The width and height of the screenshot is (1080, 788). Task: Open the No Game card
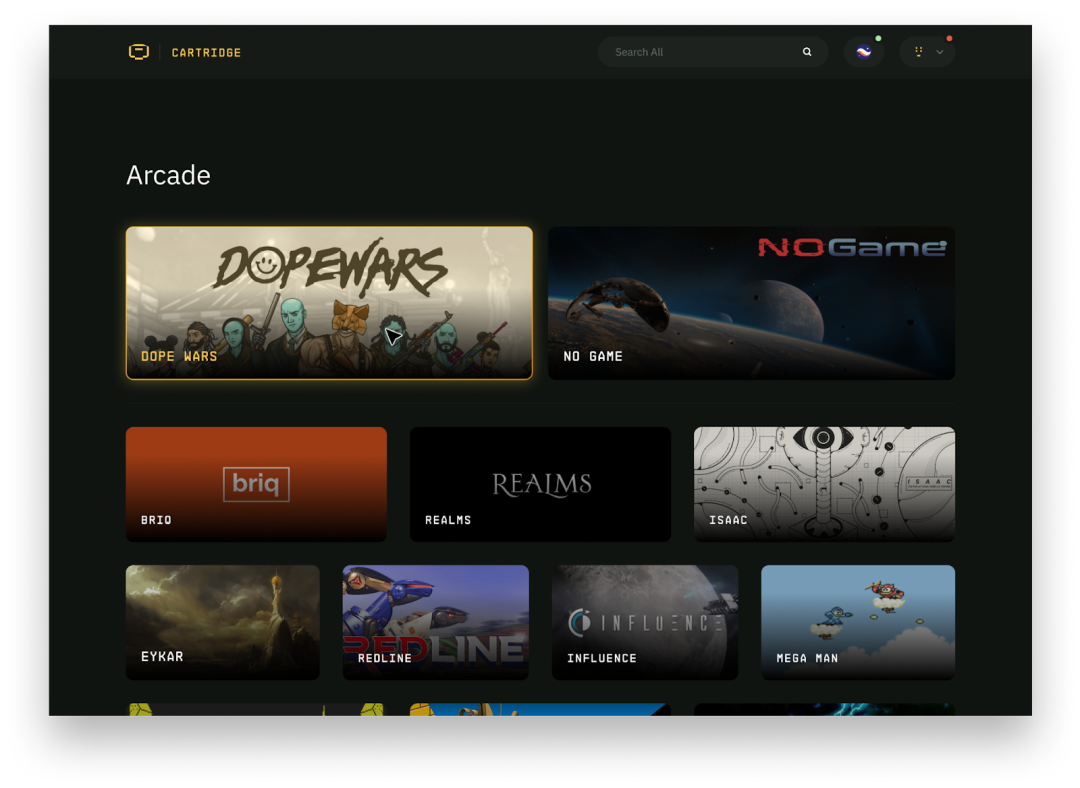coord(751,303)
